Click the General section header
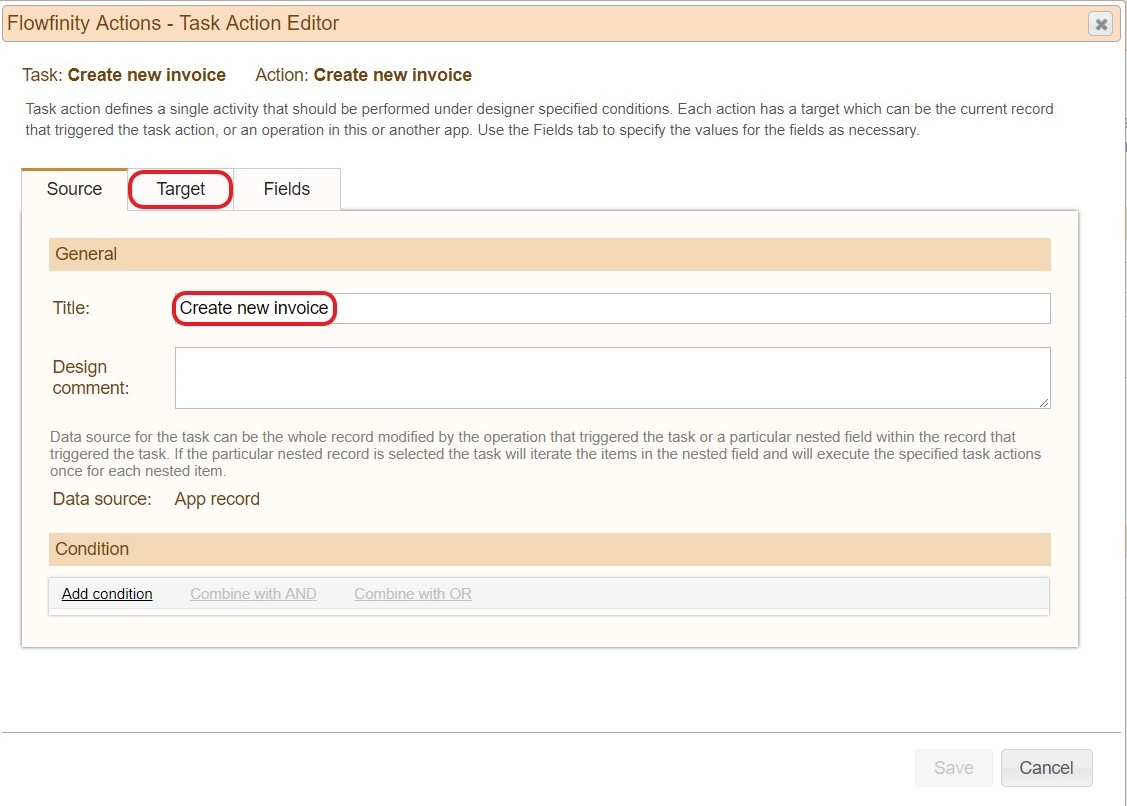Viewport: 1127px width, 806px height. pyautogui.click(x=549, y=254)
